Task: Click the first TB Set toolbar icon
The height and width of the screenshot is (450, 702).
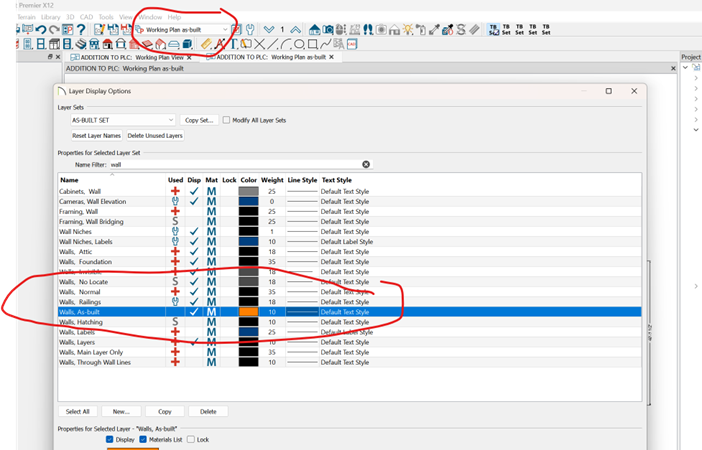Action: point(495,29)
